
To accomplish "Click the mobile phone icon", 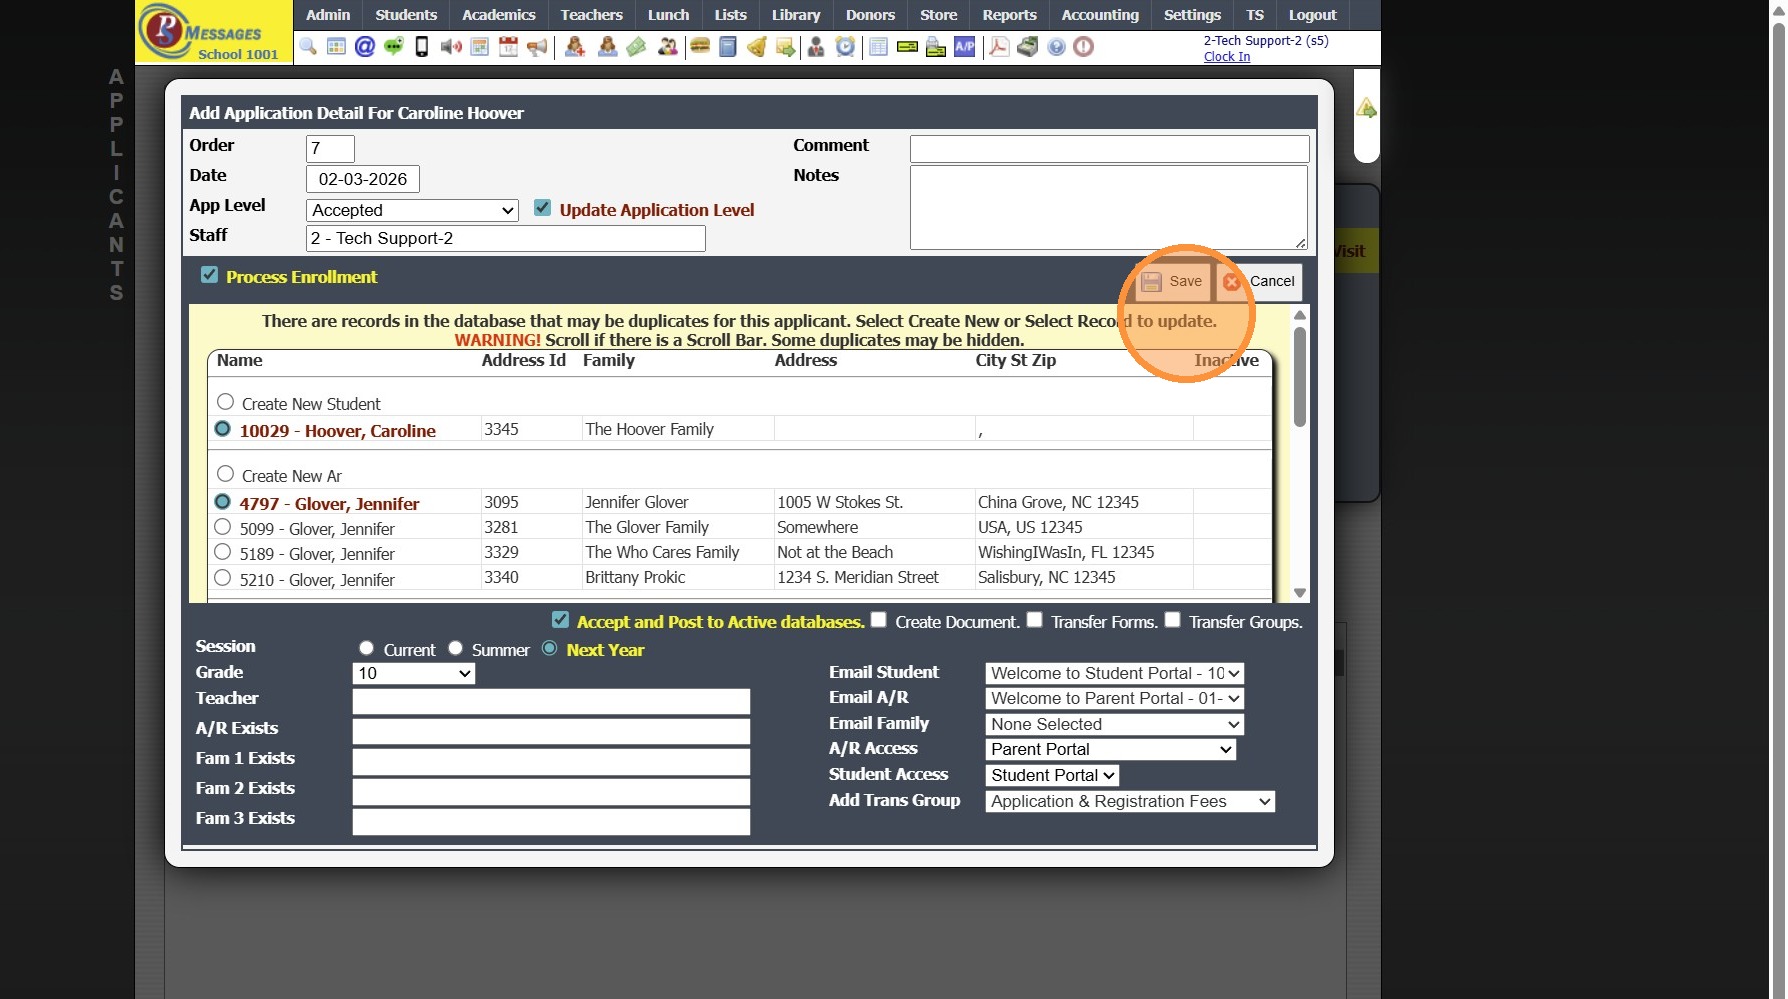I will pos(422,47).
